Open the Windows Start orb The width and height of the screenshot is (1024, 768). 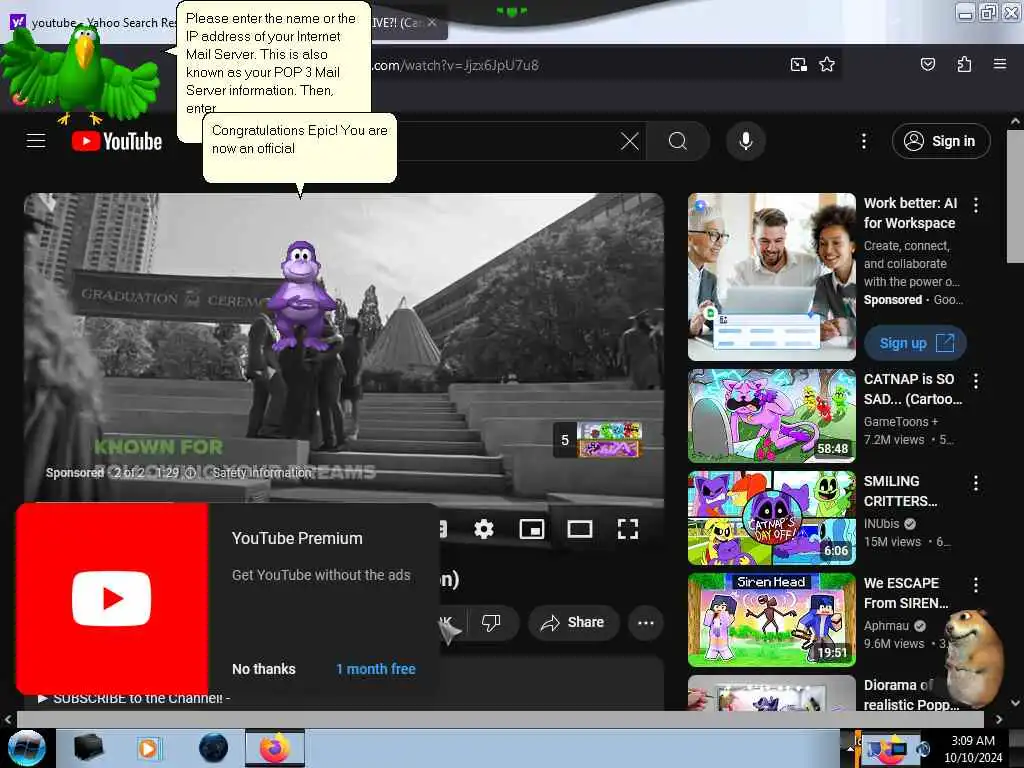[26, 748]
